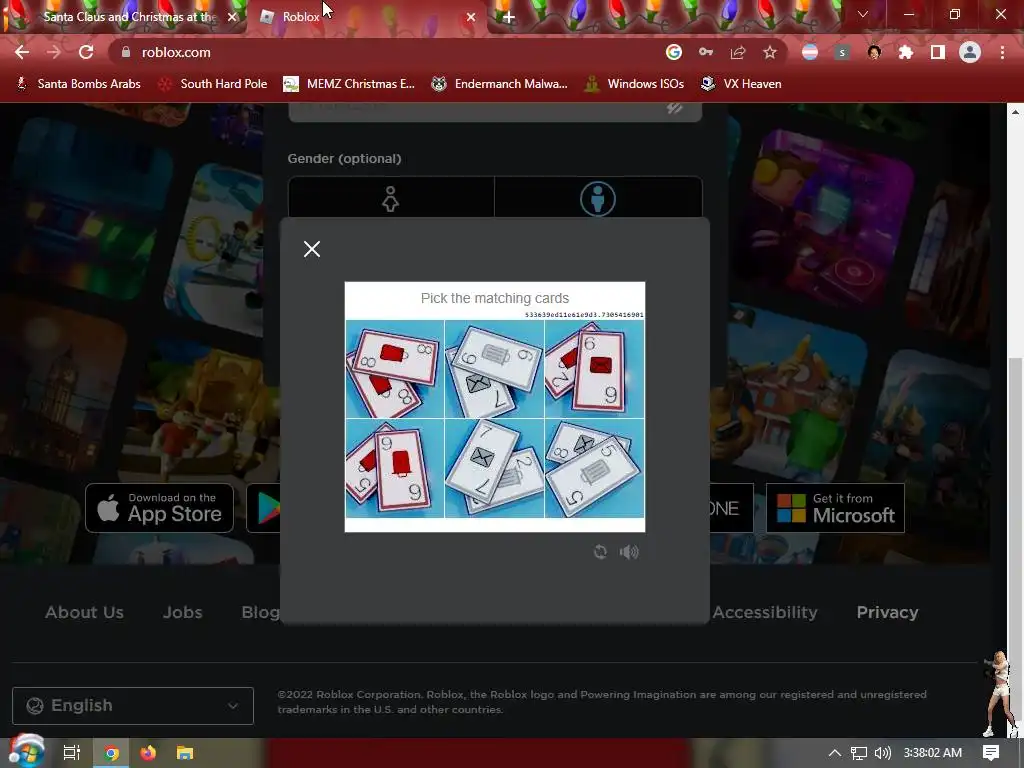Open the About Us footer link
The width and height of the screenshot is (1024, 768).
click(x=84, y=613)
